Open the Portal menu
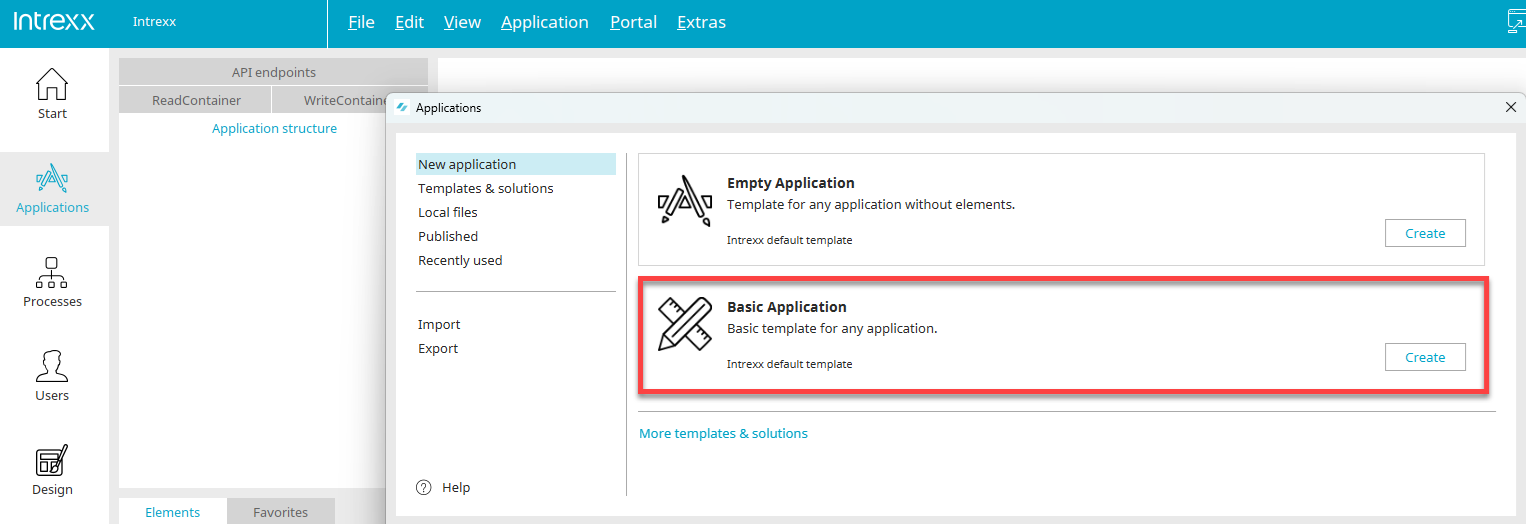The width and height of the screenshot is (1526, 524). (633, 22)
